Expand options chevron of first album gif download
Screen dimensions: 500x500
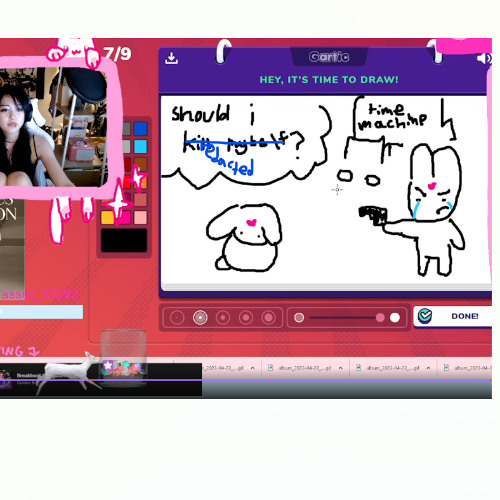tap(253, 368)
